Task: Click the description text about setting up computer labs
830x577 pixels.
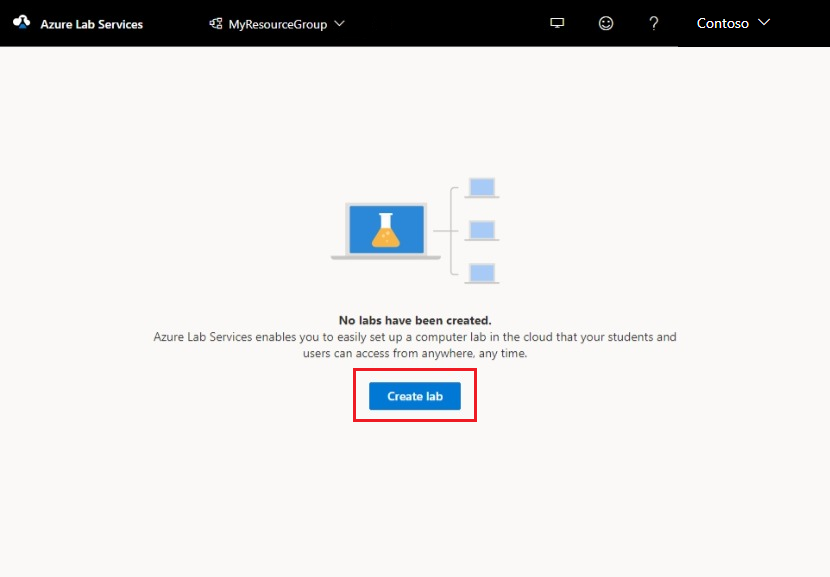Action: (414, 344)
